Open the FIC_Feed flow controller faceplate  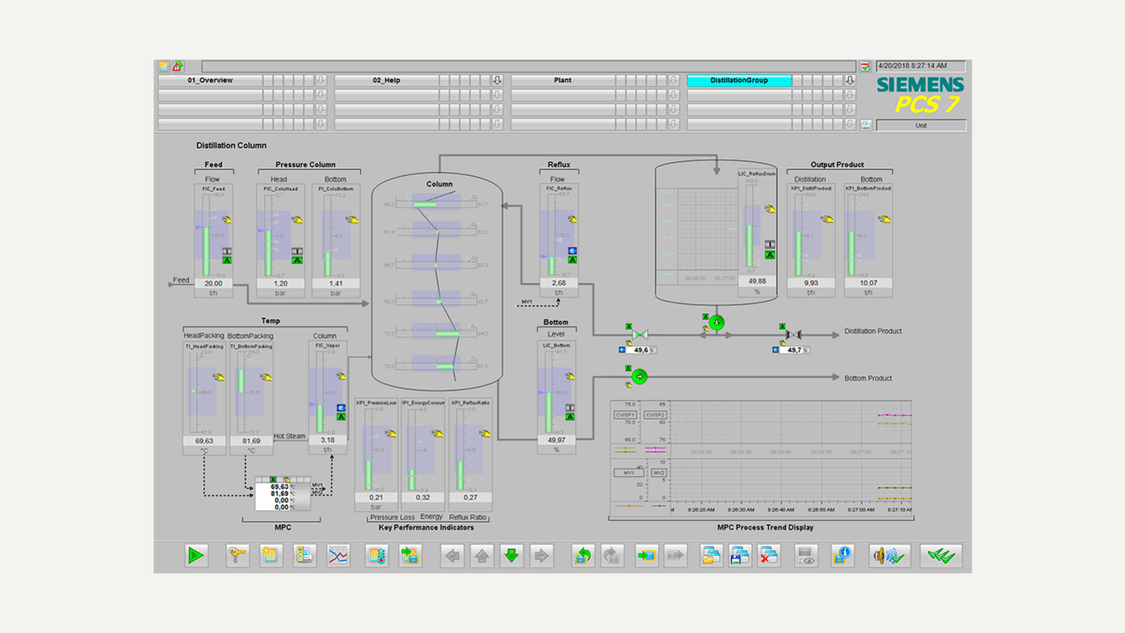pyautogui.click(x=213, y=188)
